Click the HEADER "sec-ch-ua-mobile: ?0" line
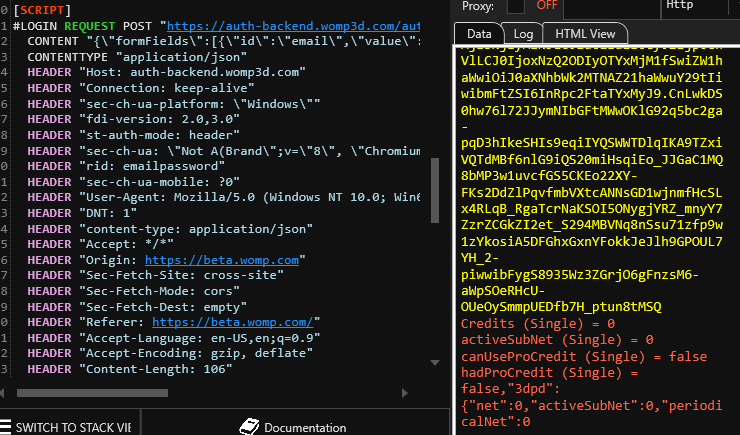Image resolution: width=740 pixels, height=435 pixels. coord(133,182)
